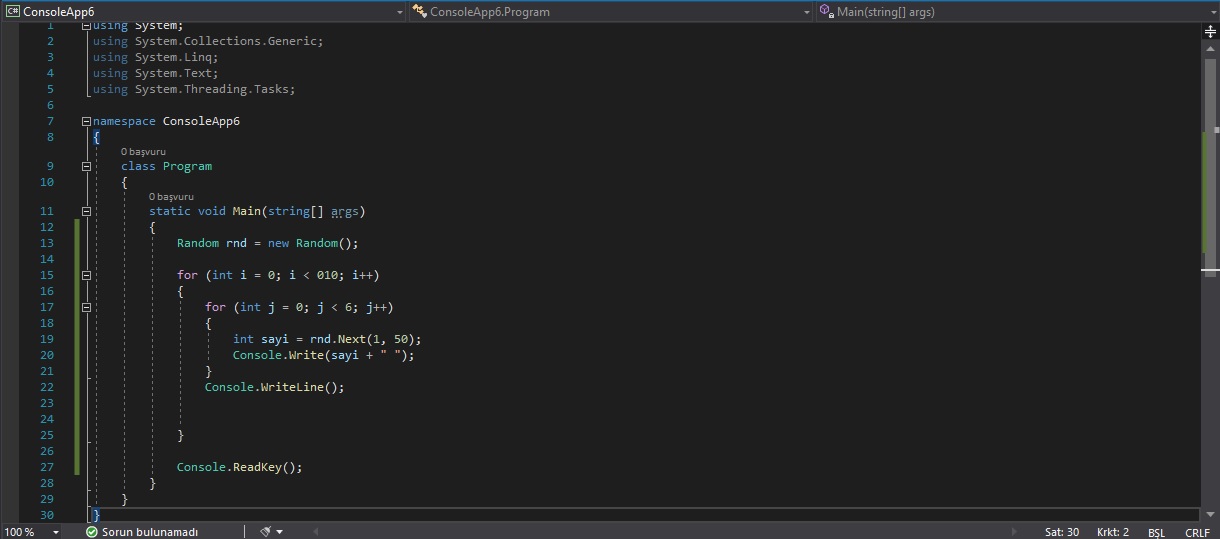Click the horizontal scrollbar right arrow
1220x539 pixels.
[x=1014, y=532]
